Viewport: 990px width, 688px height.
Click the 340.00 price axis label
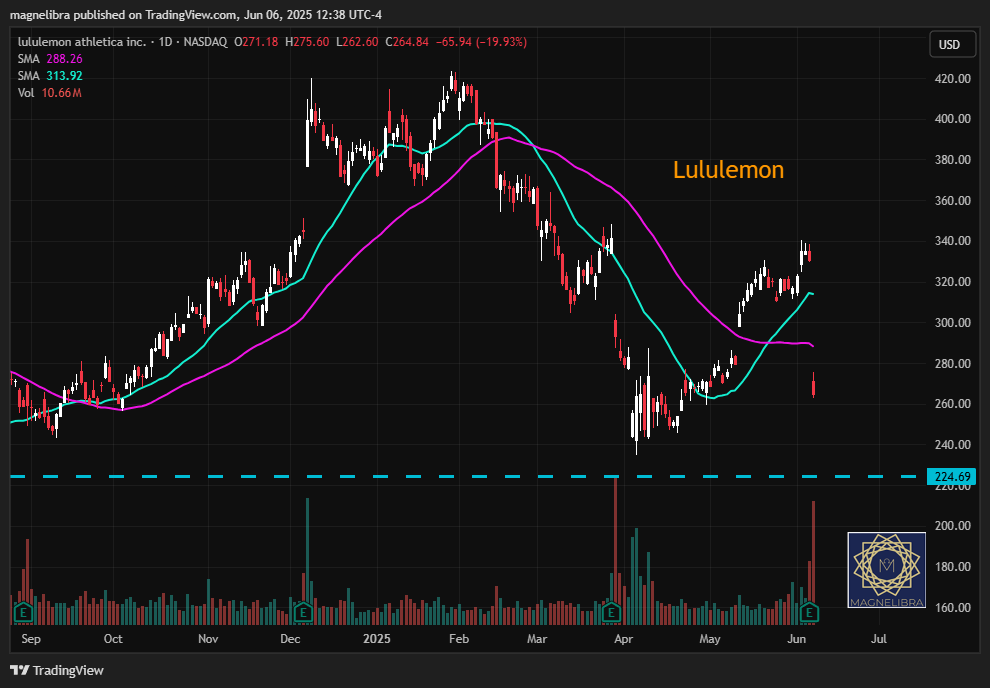click(x=953, y=240)
